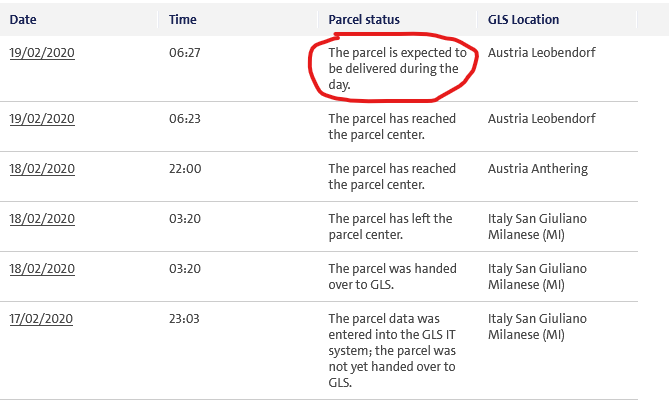669x410 pixels.
Task: Open the 17/02/2020 date link
Action: (x=42, y=318)
